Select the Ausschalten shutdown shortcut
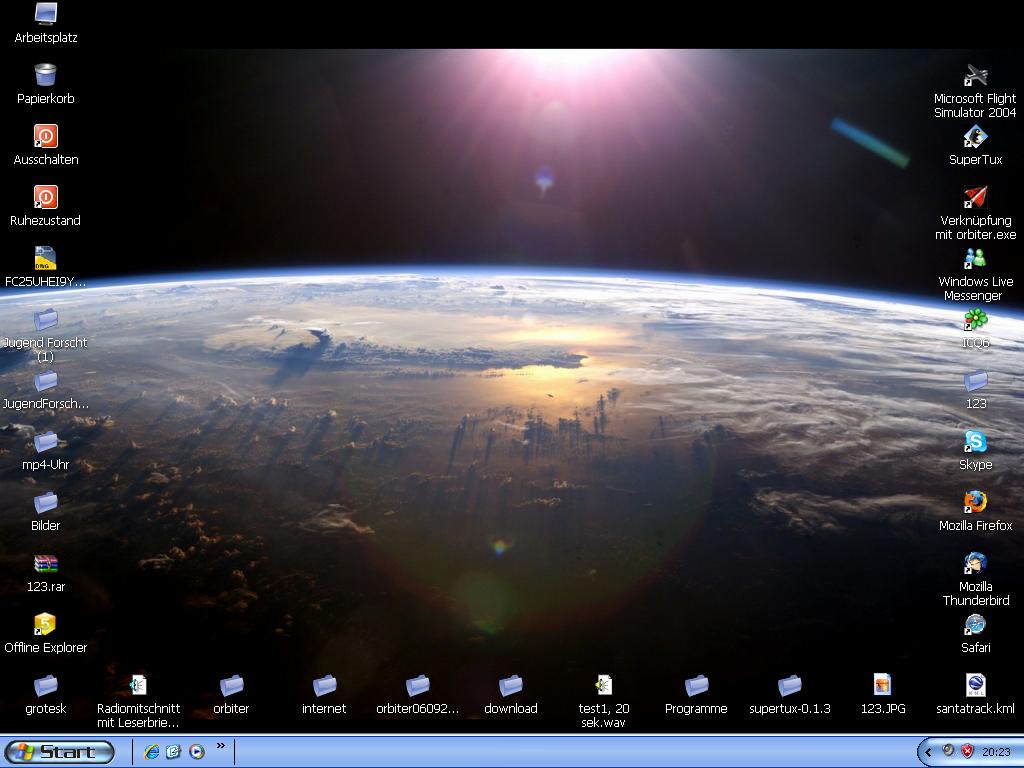1024x768 pixels. 45,137
